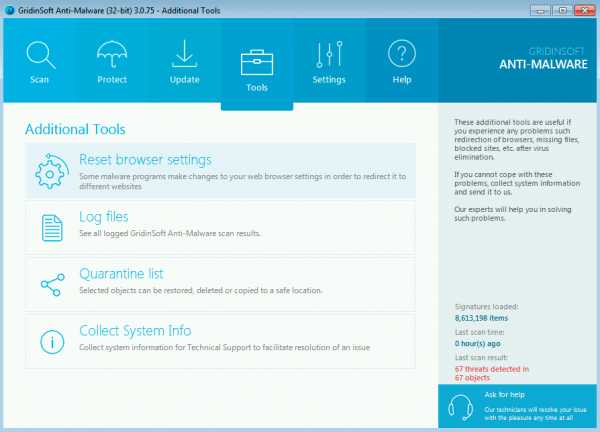Click the 'Last scan time:' label
The height and width of the screenshot is (432, 600).
pos(479,332)
